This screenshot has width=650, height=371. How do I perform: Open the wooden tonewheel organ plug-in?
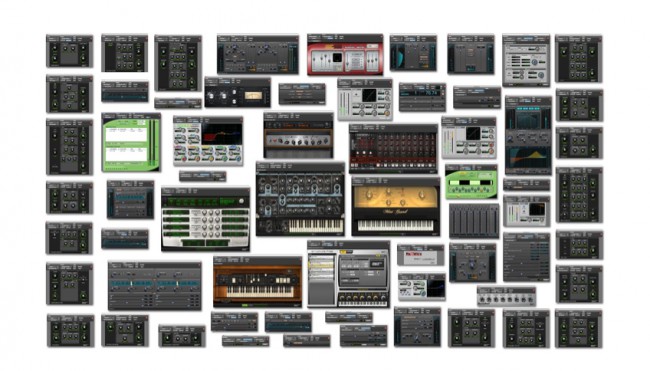tap(257, 282)
